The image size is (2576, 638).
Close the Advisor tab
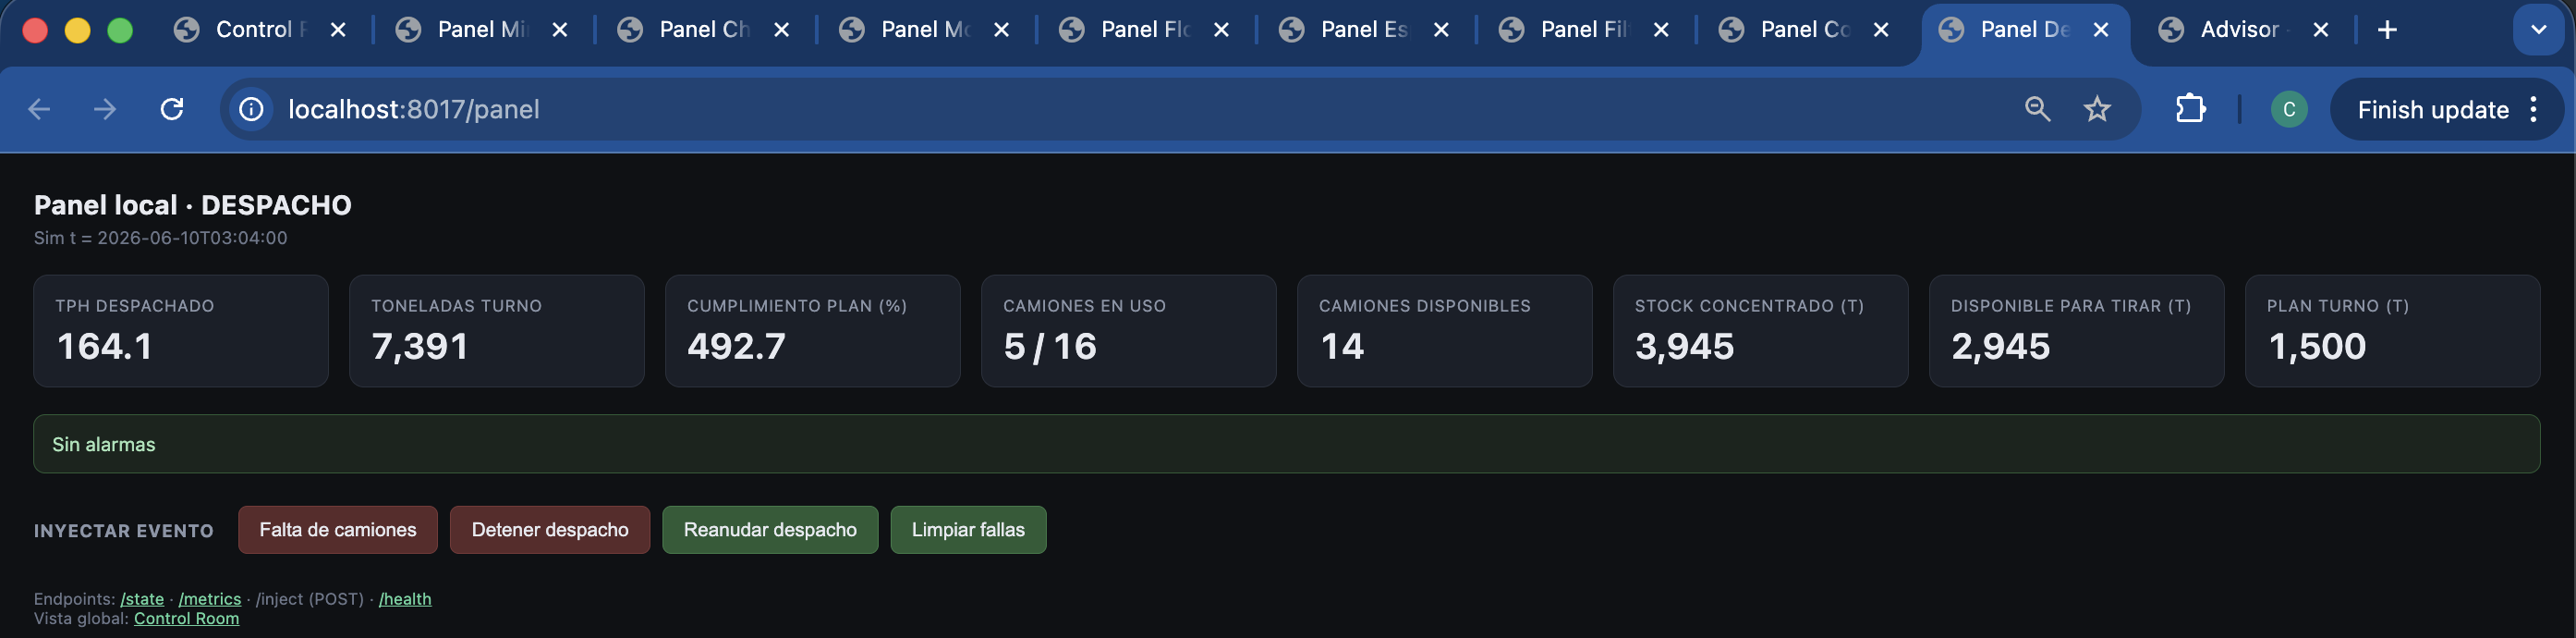click(x=2321, y=30)
